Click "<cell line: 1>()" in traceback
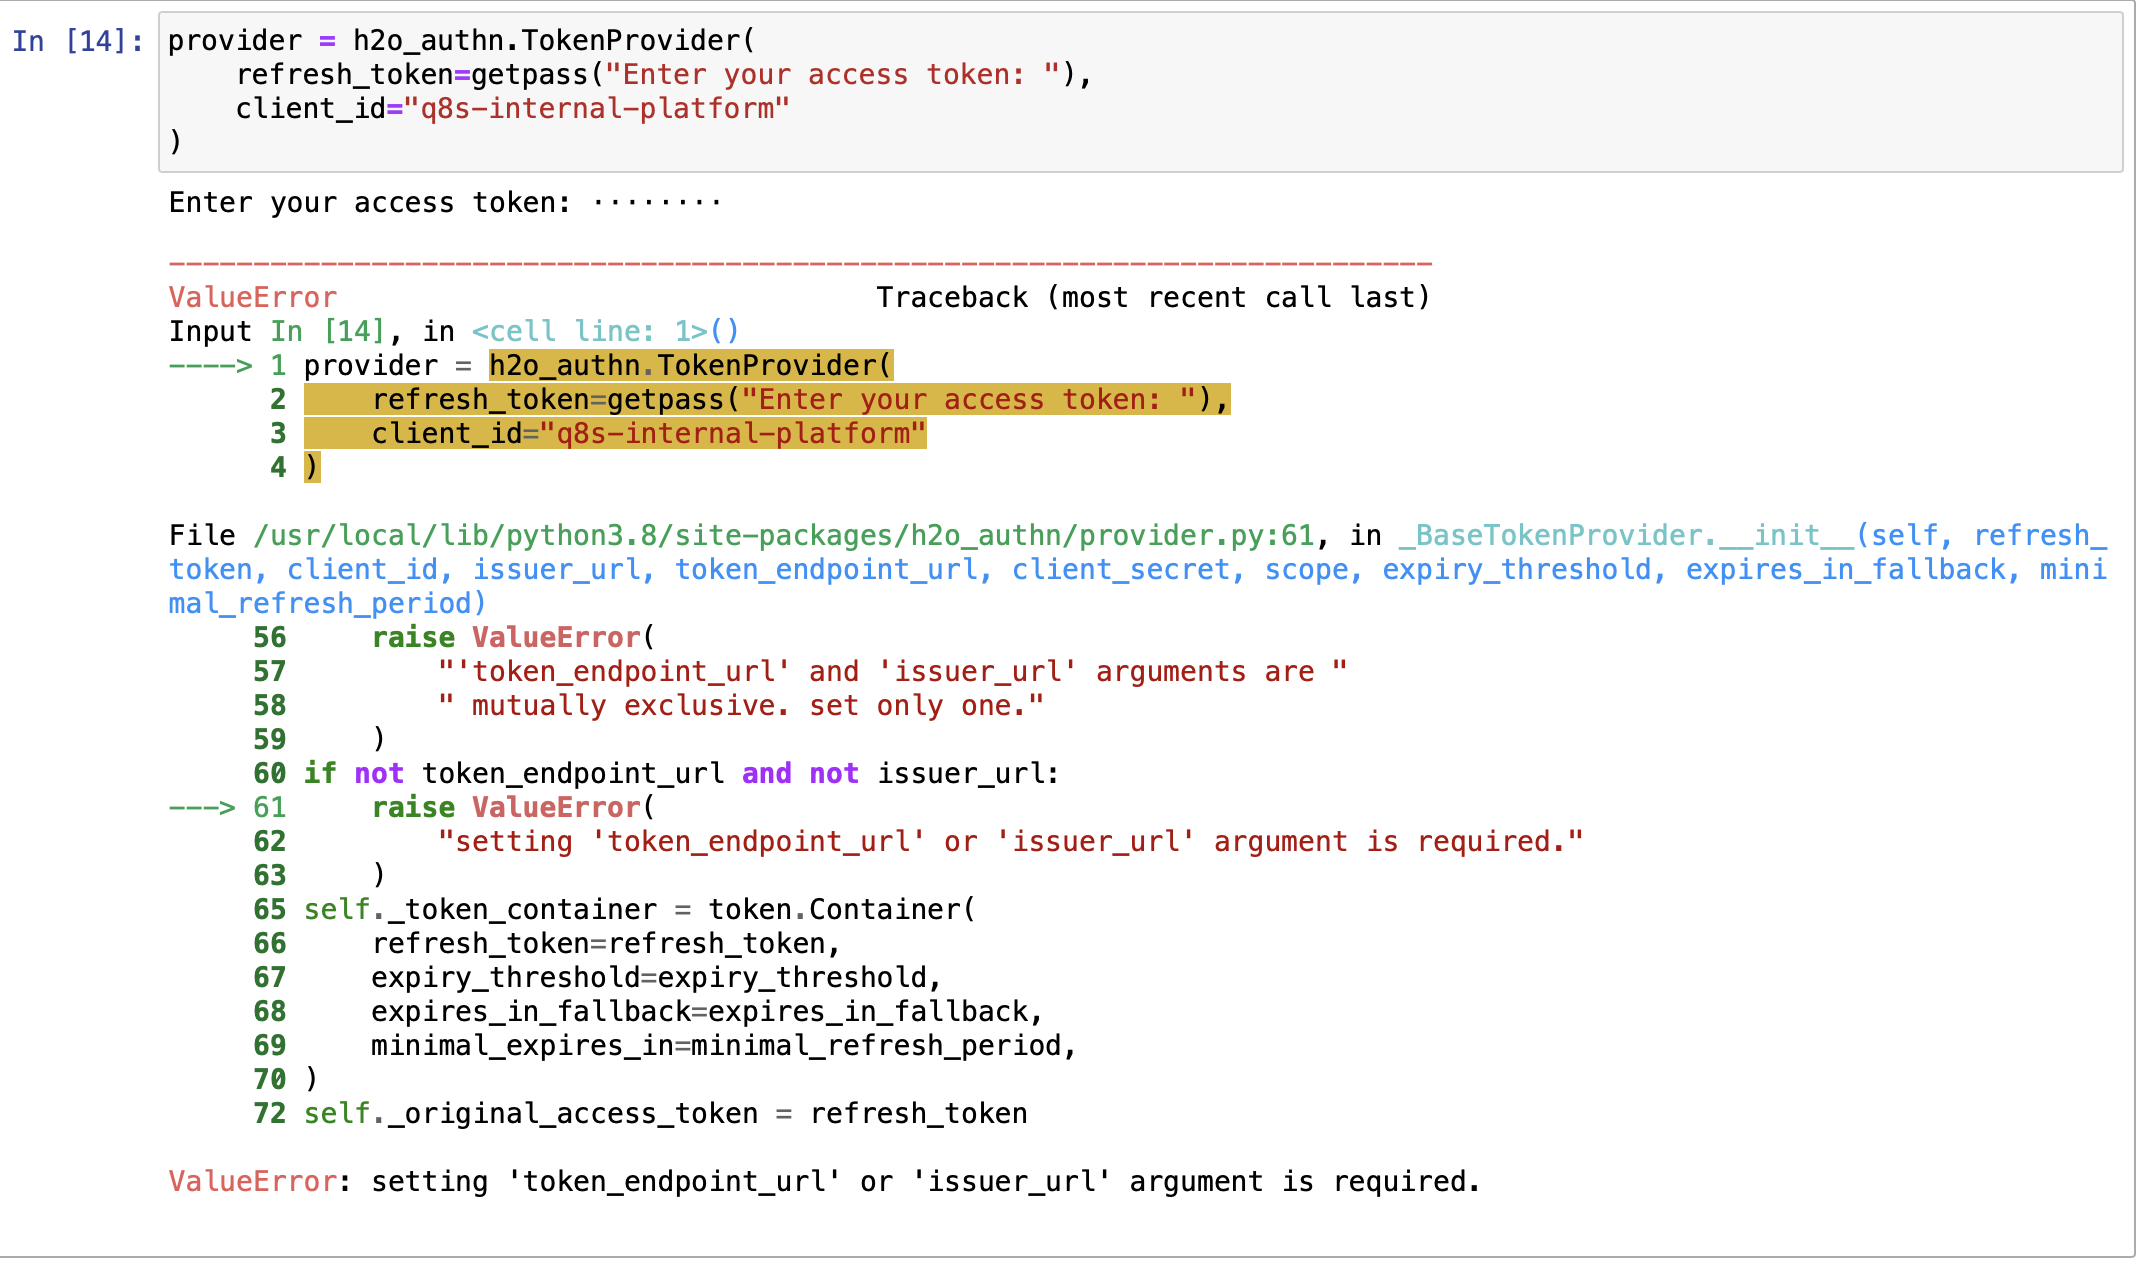Screen dimensions: 2146x1266 coord(605,332)
